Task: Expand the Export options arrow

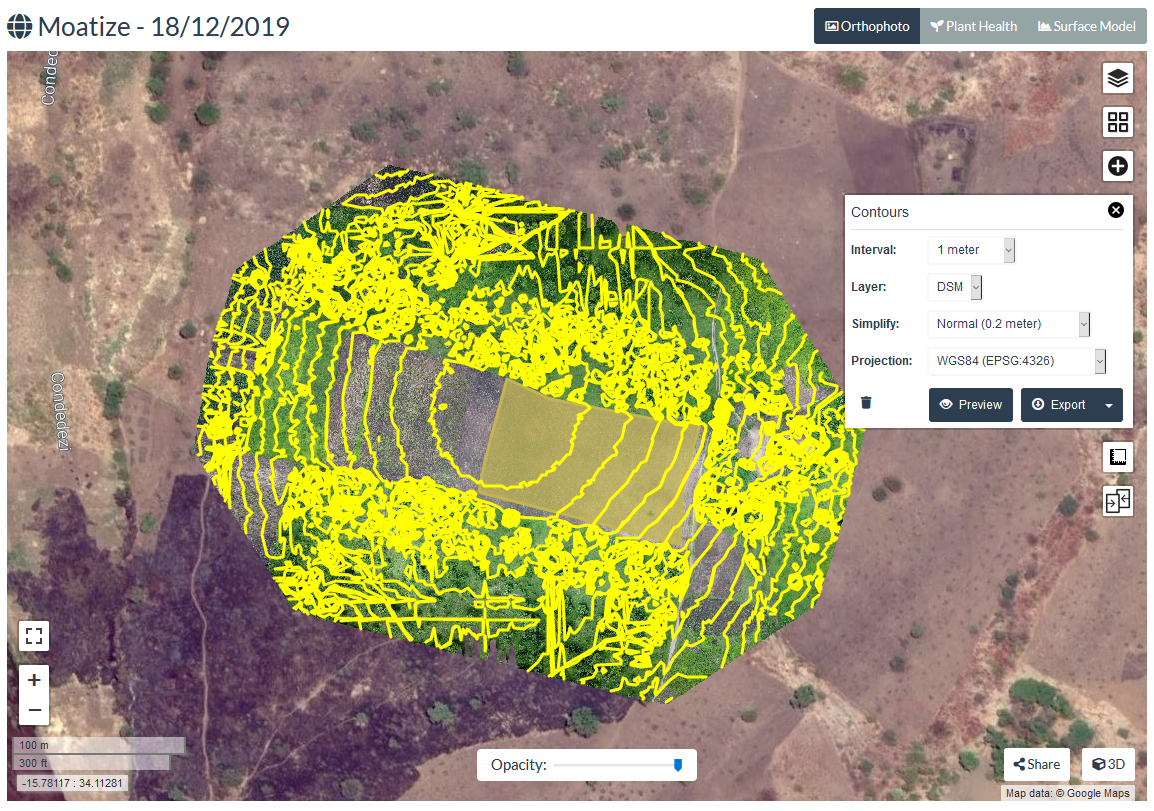Action: pos(1106,404)
